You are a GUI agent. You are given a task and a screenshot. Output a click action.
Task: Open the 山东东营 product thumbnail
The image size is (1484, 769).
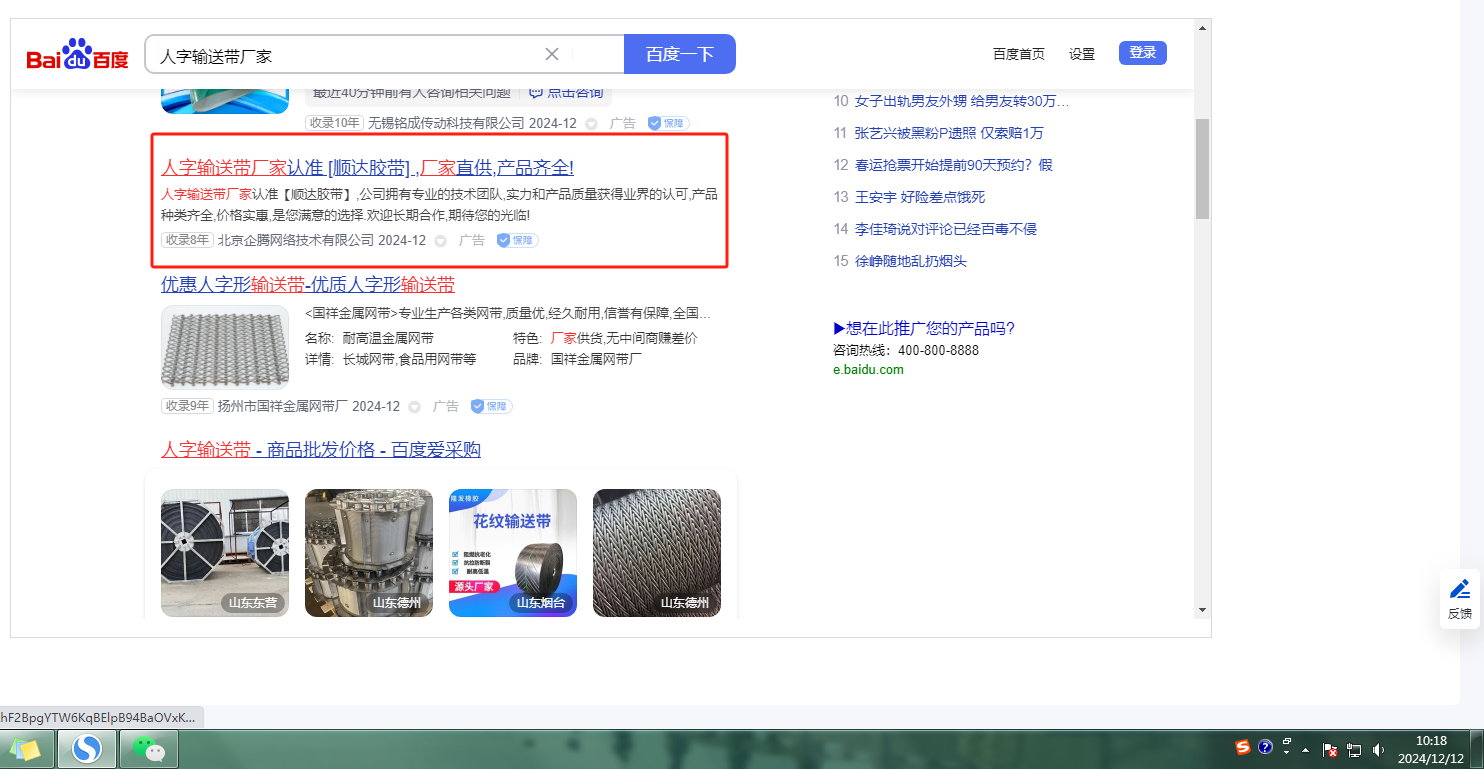[225, 553]
